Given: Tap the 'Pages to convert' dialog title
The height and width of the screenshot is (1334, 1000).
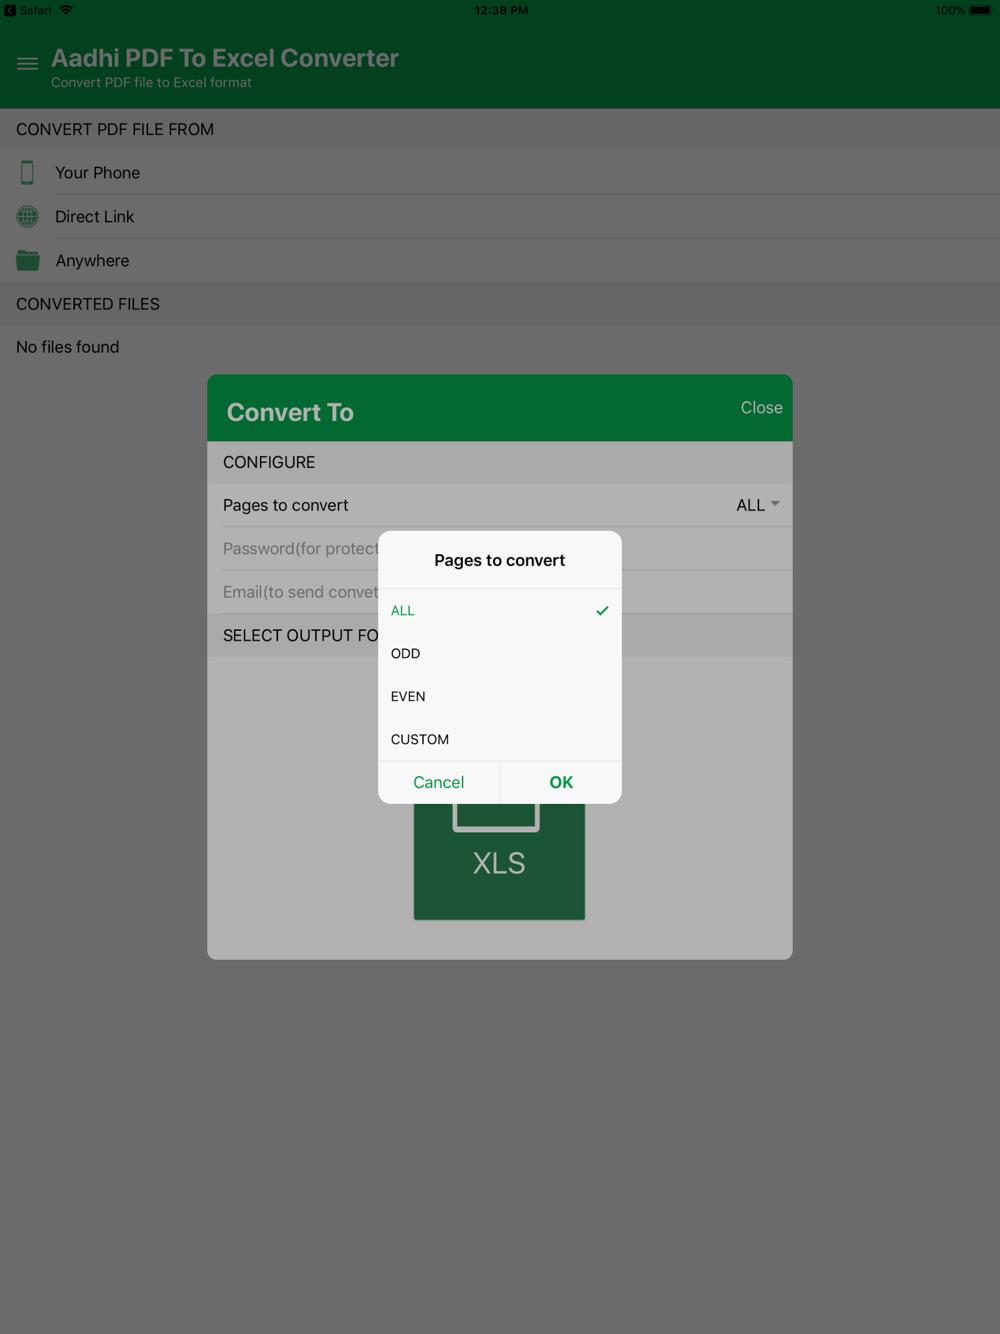Looking at the screenshot, I should (x=500, y=560).
